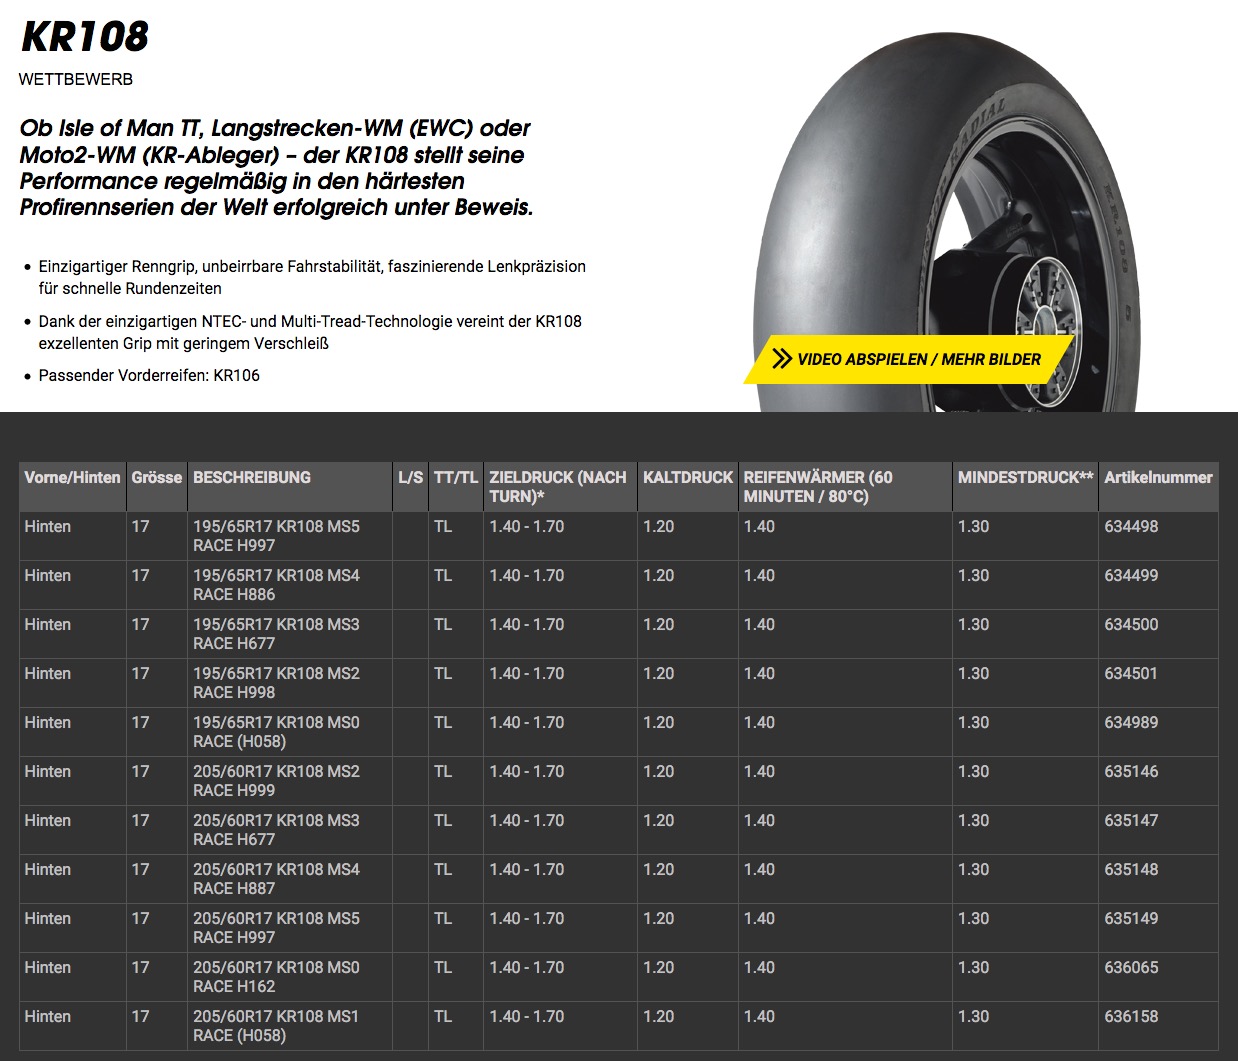Click the KALTDRUCK column header
This screenshot has height=1061, width=1238.
coord(688,478)
